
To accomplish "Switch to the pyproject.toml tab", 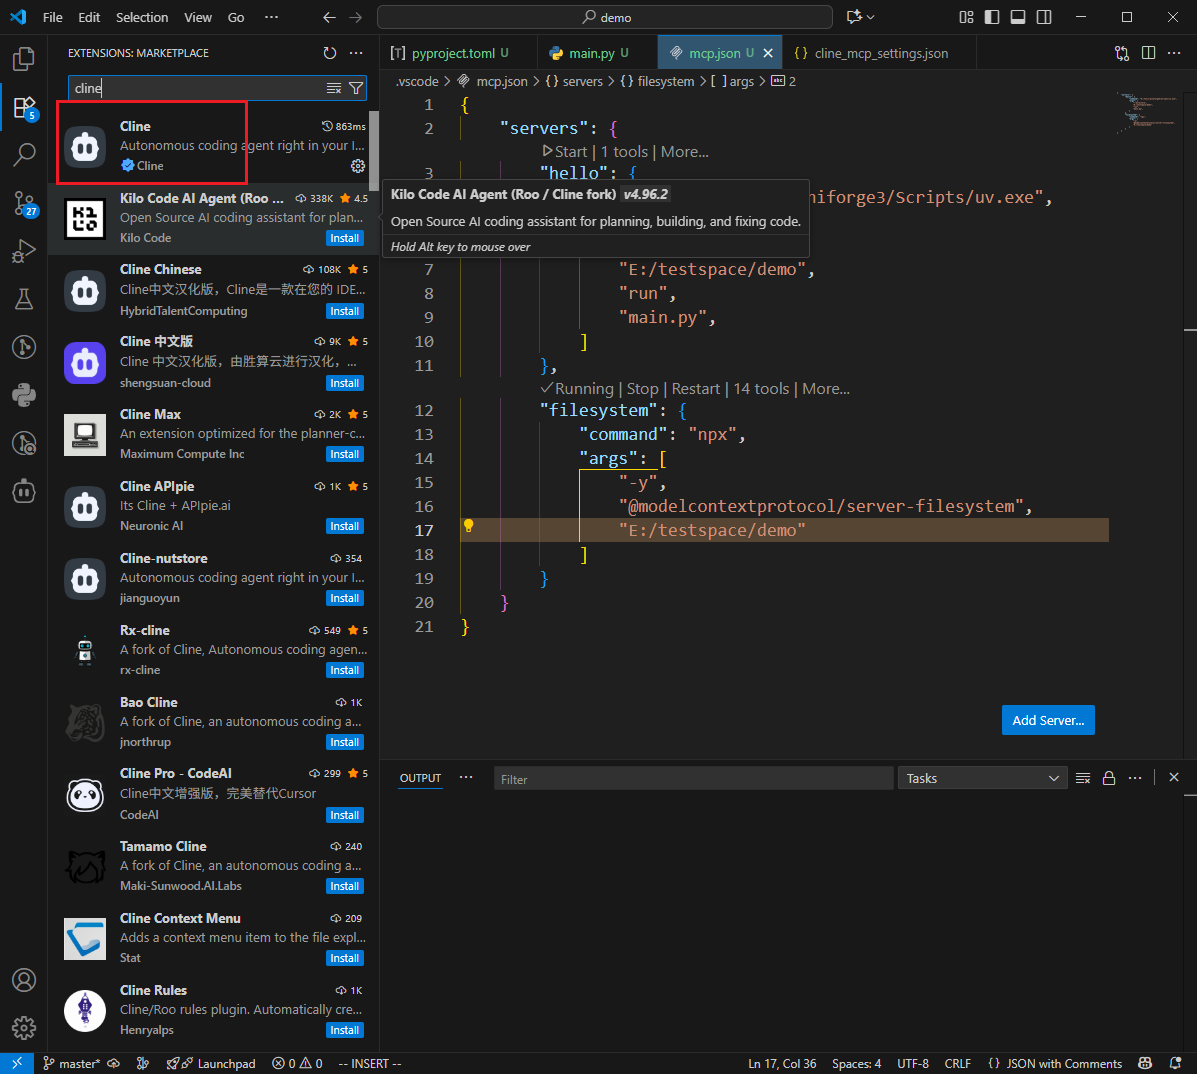I will pyautogui.click(x=453, y=53).
